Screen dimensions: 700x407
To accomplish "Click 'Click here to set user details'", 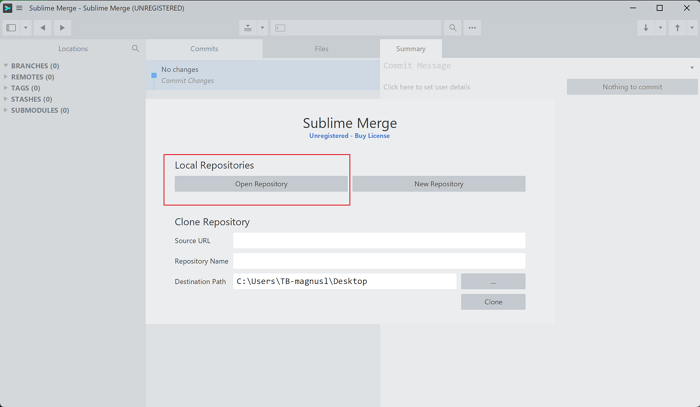I will (x=427, y=87).
